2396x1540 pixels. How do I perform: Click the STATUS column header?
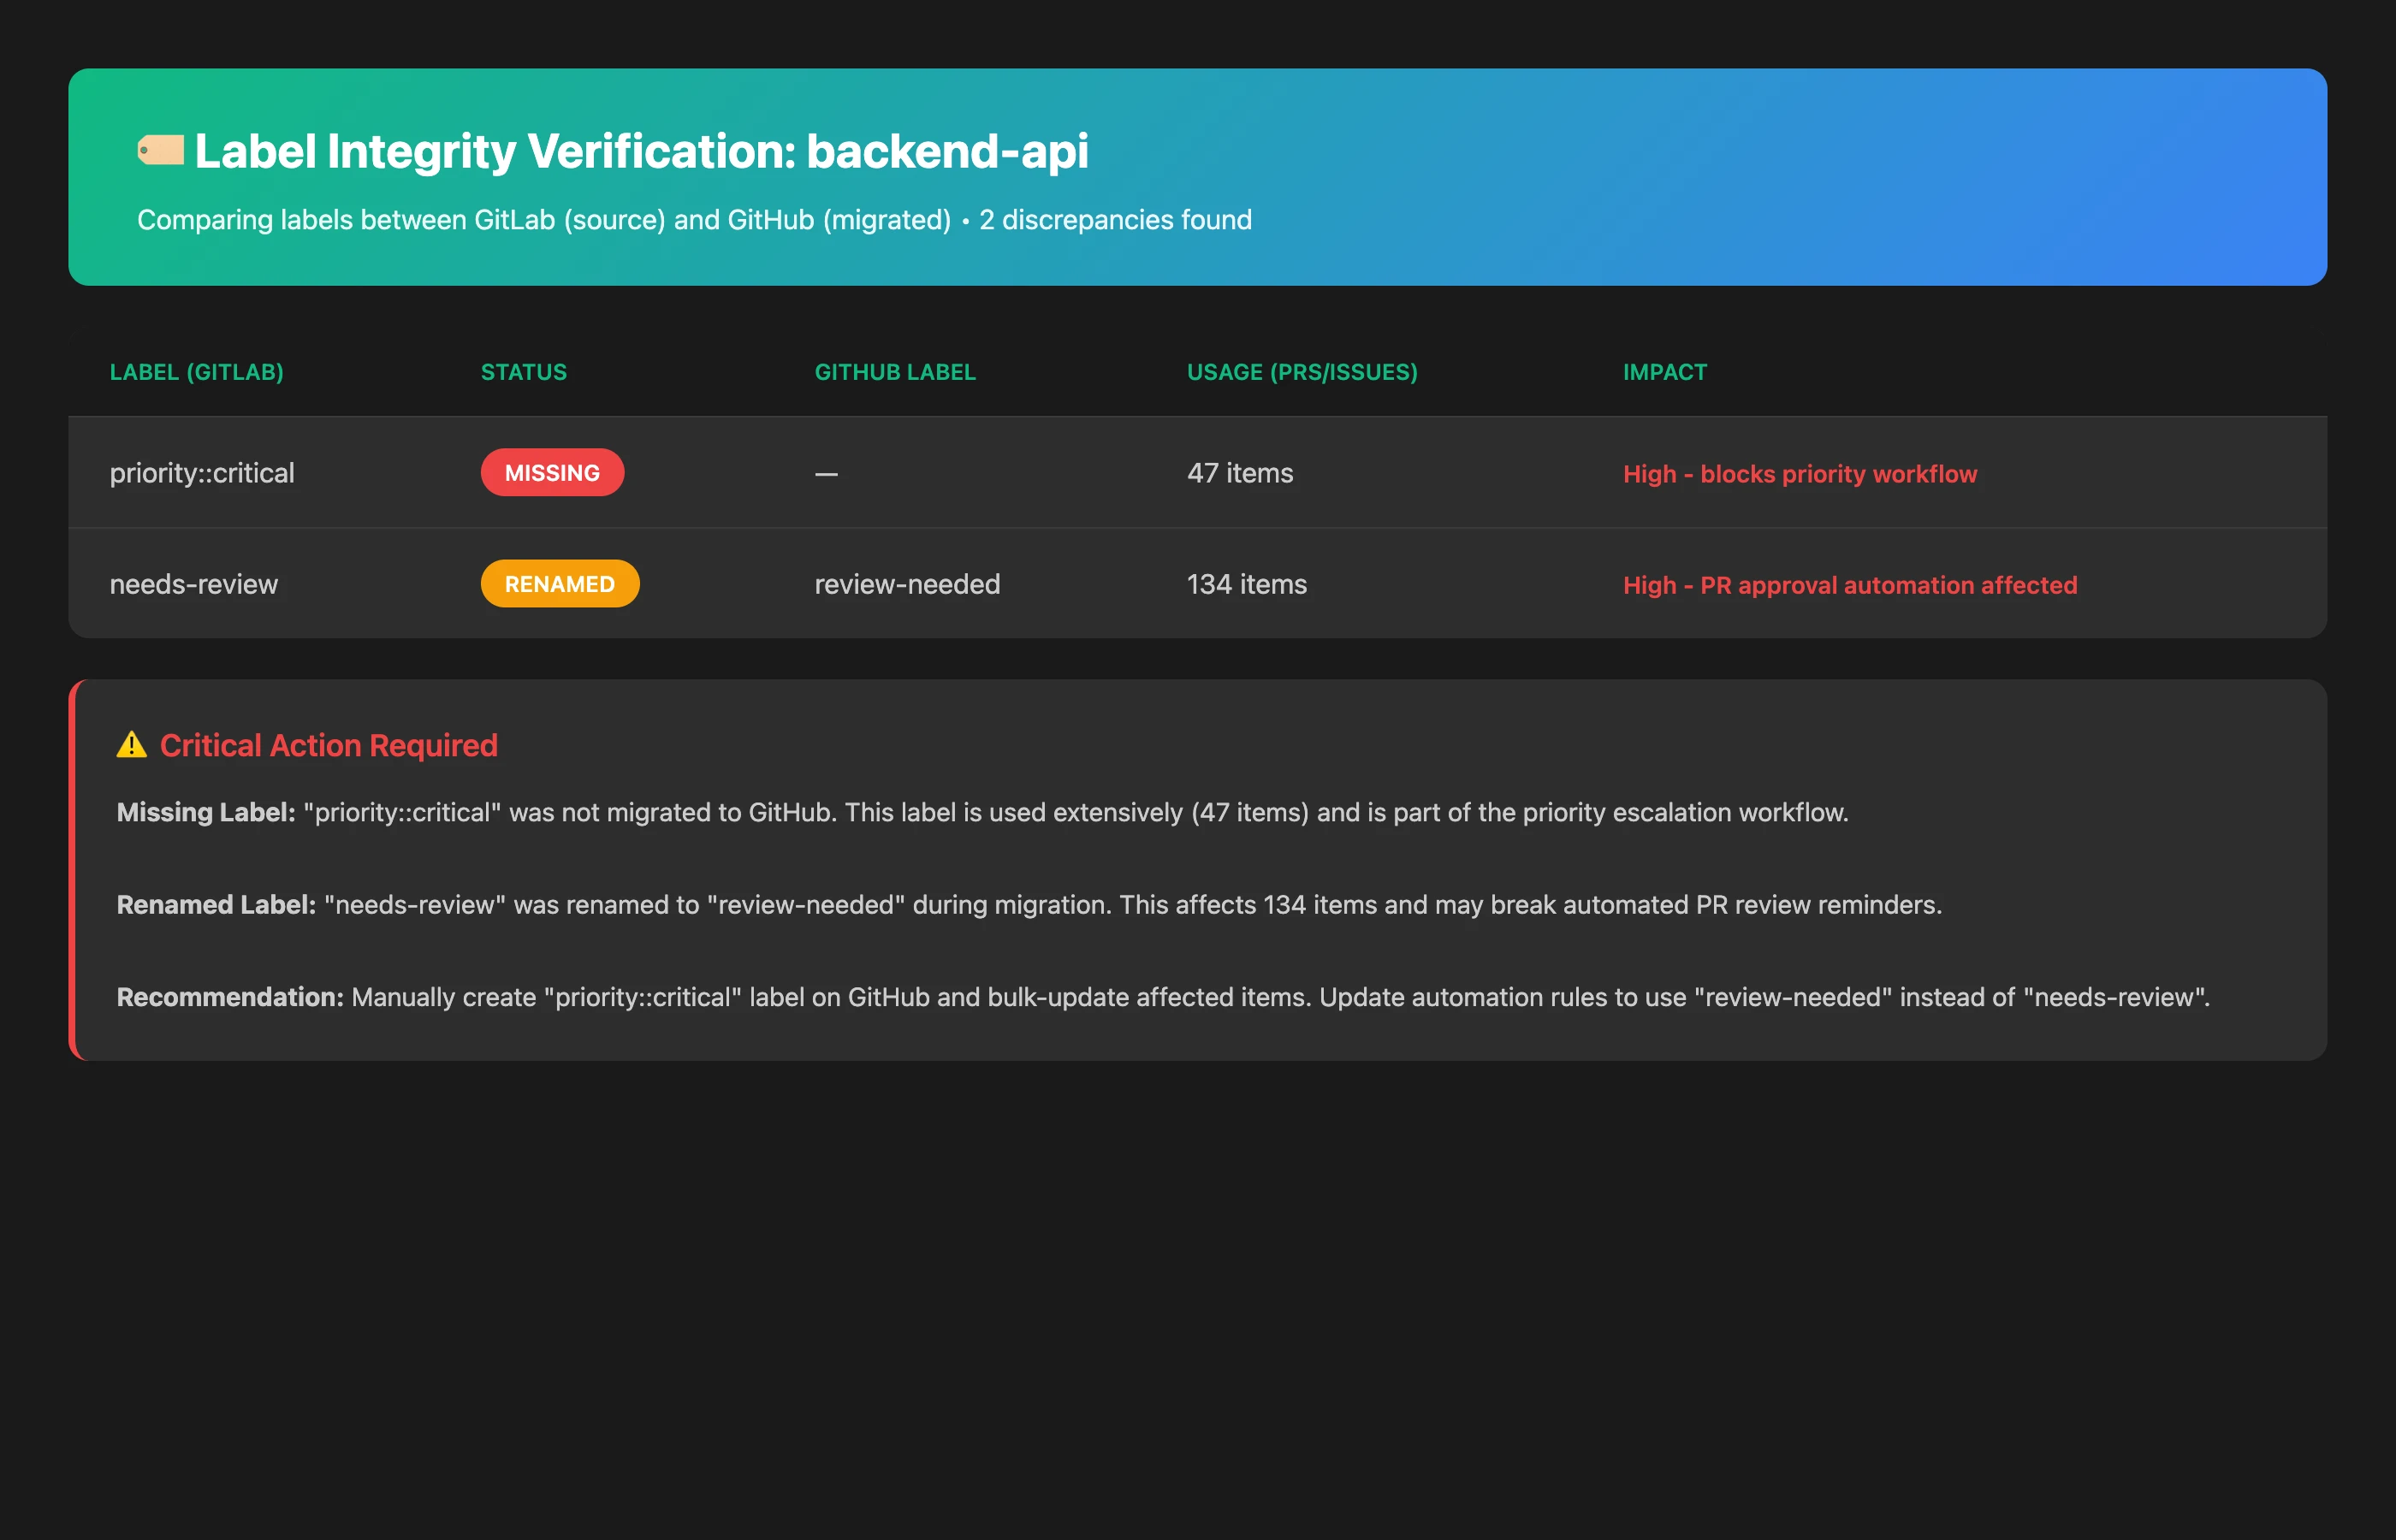pos(524,372)
